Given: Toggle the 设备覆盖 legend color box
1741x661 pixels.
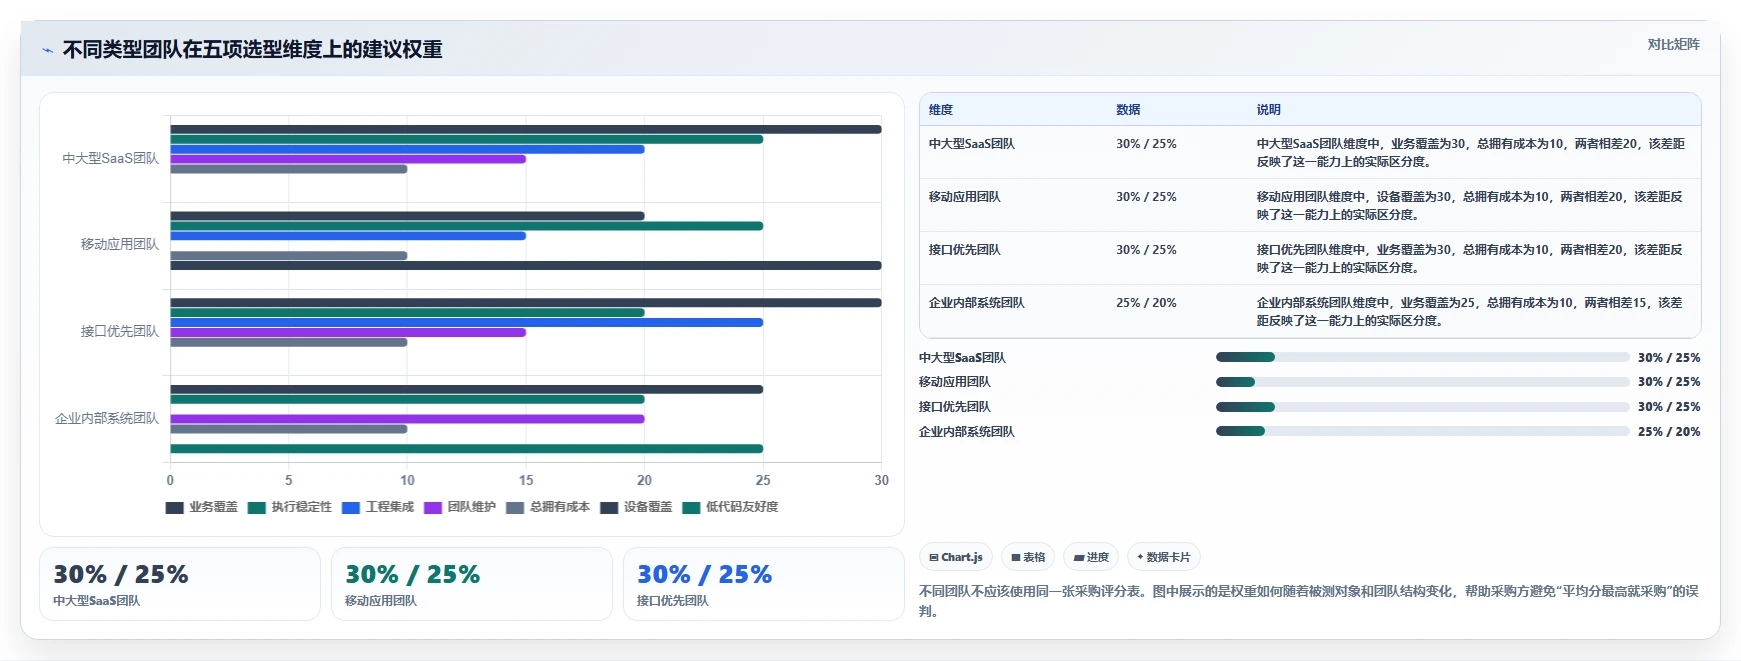Looking at the screenshot, I should point(609,508).
